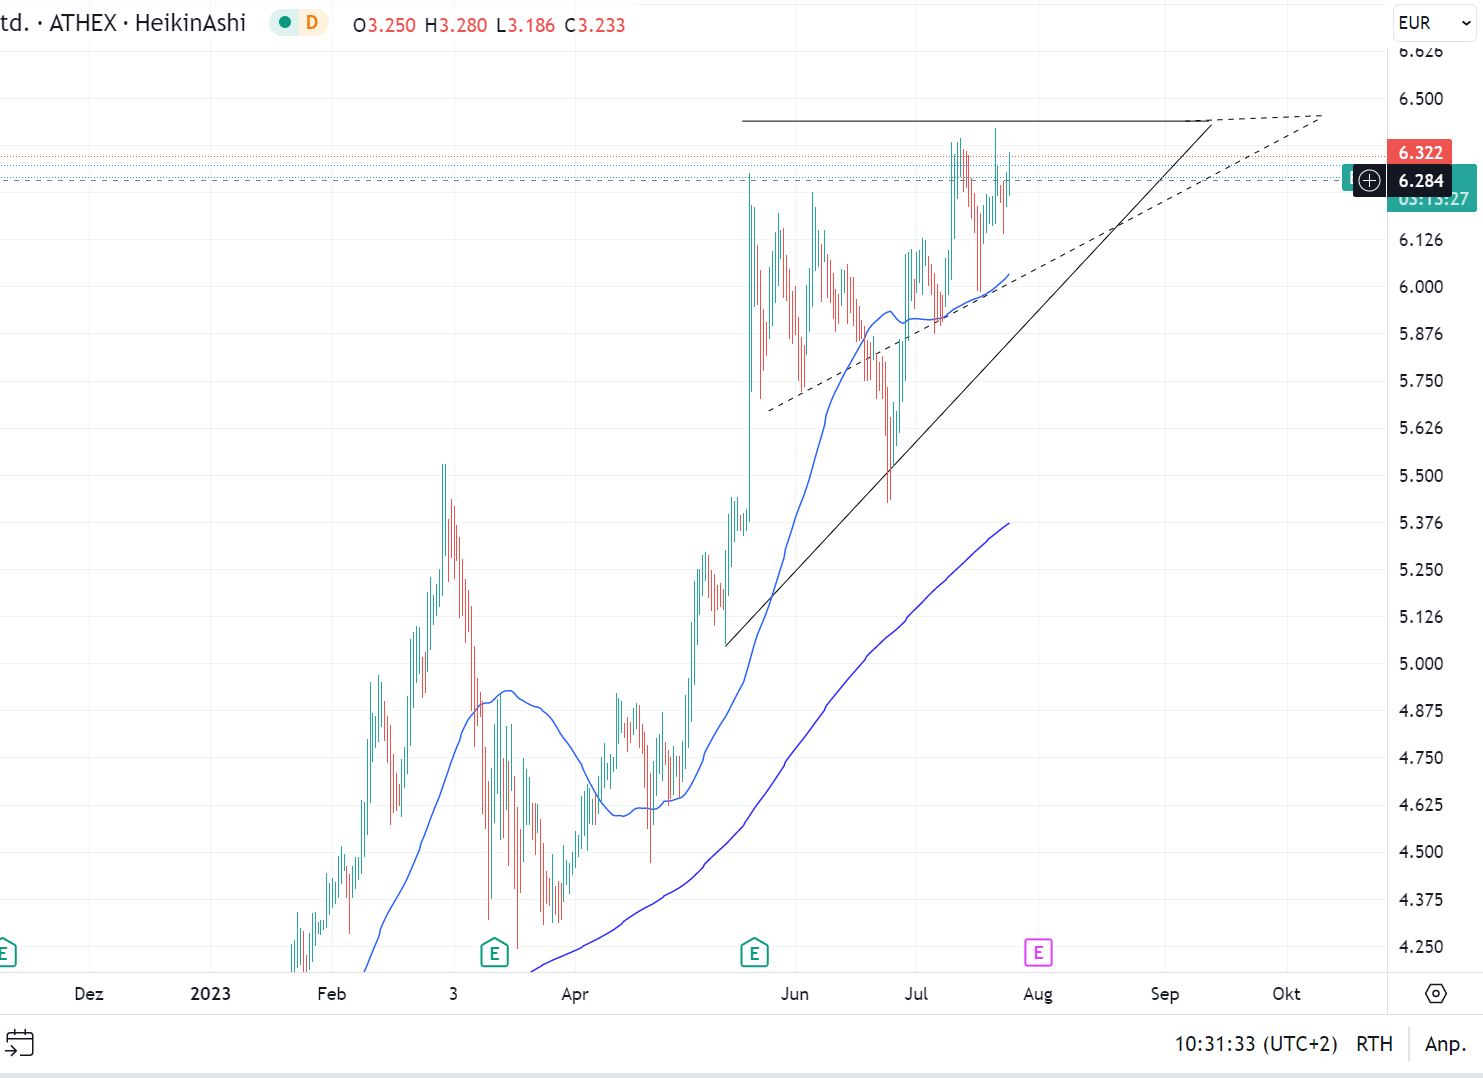Open the go-to-date calendar icon
Viewport: 1483px width, 1078px height.
(20, 1043)
